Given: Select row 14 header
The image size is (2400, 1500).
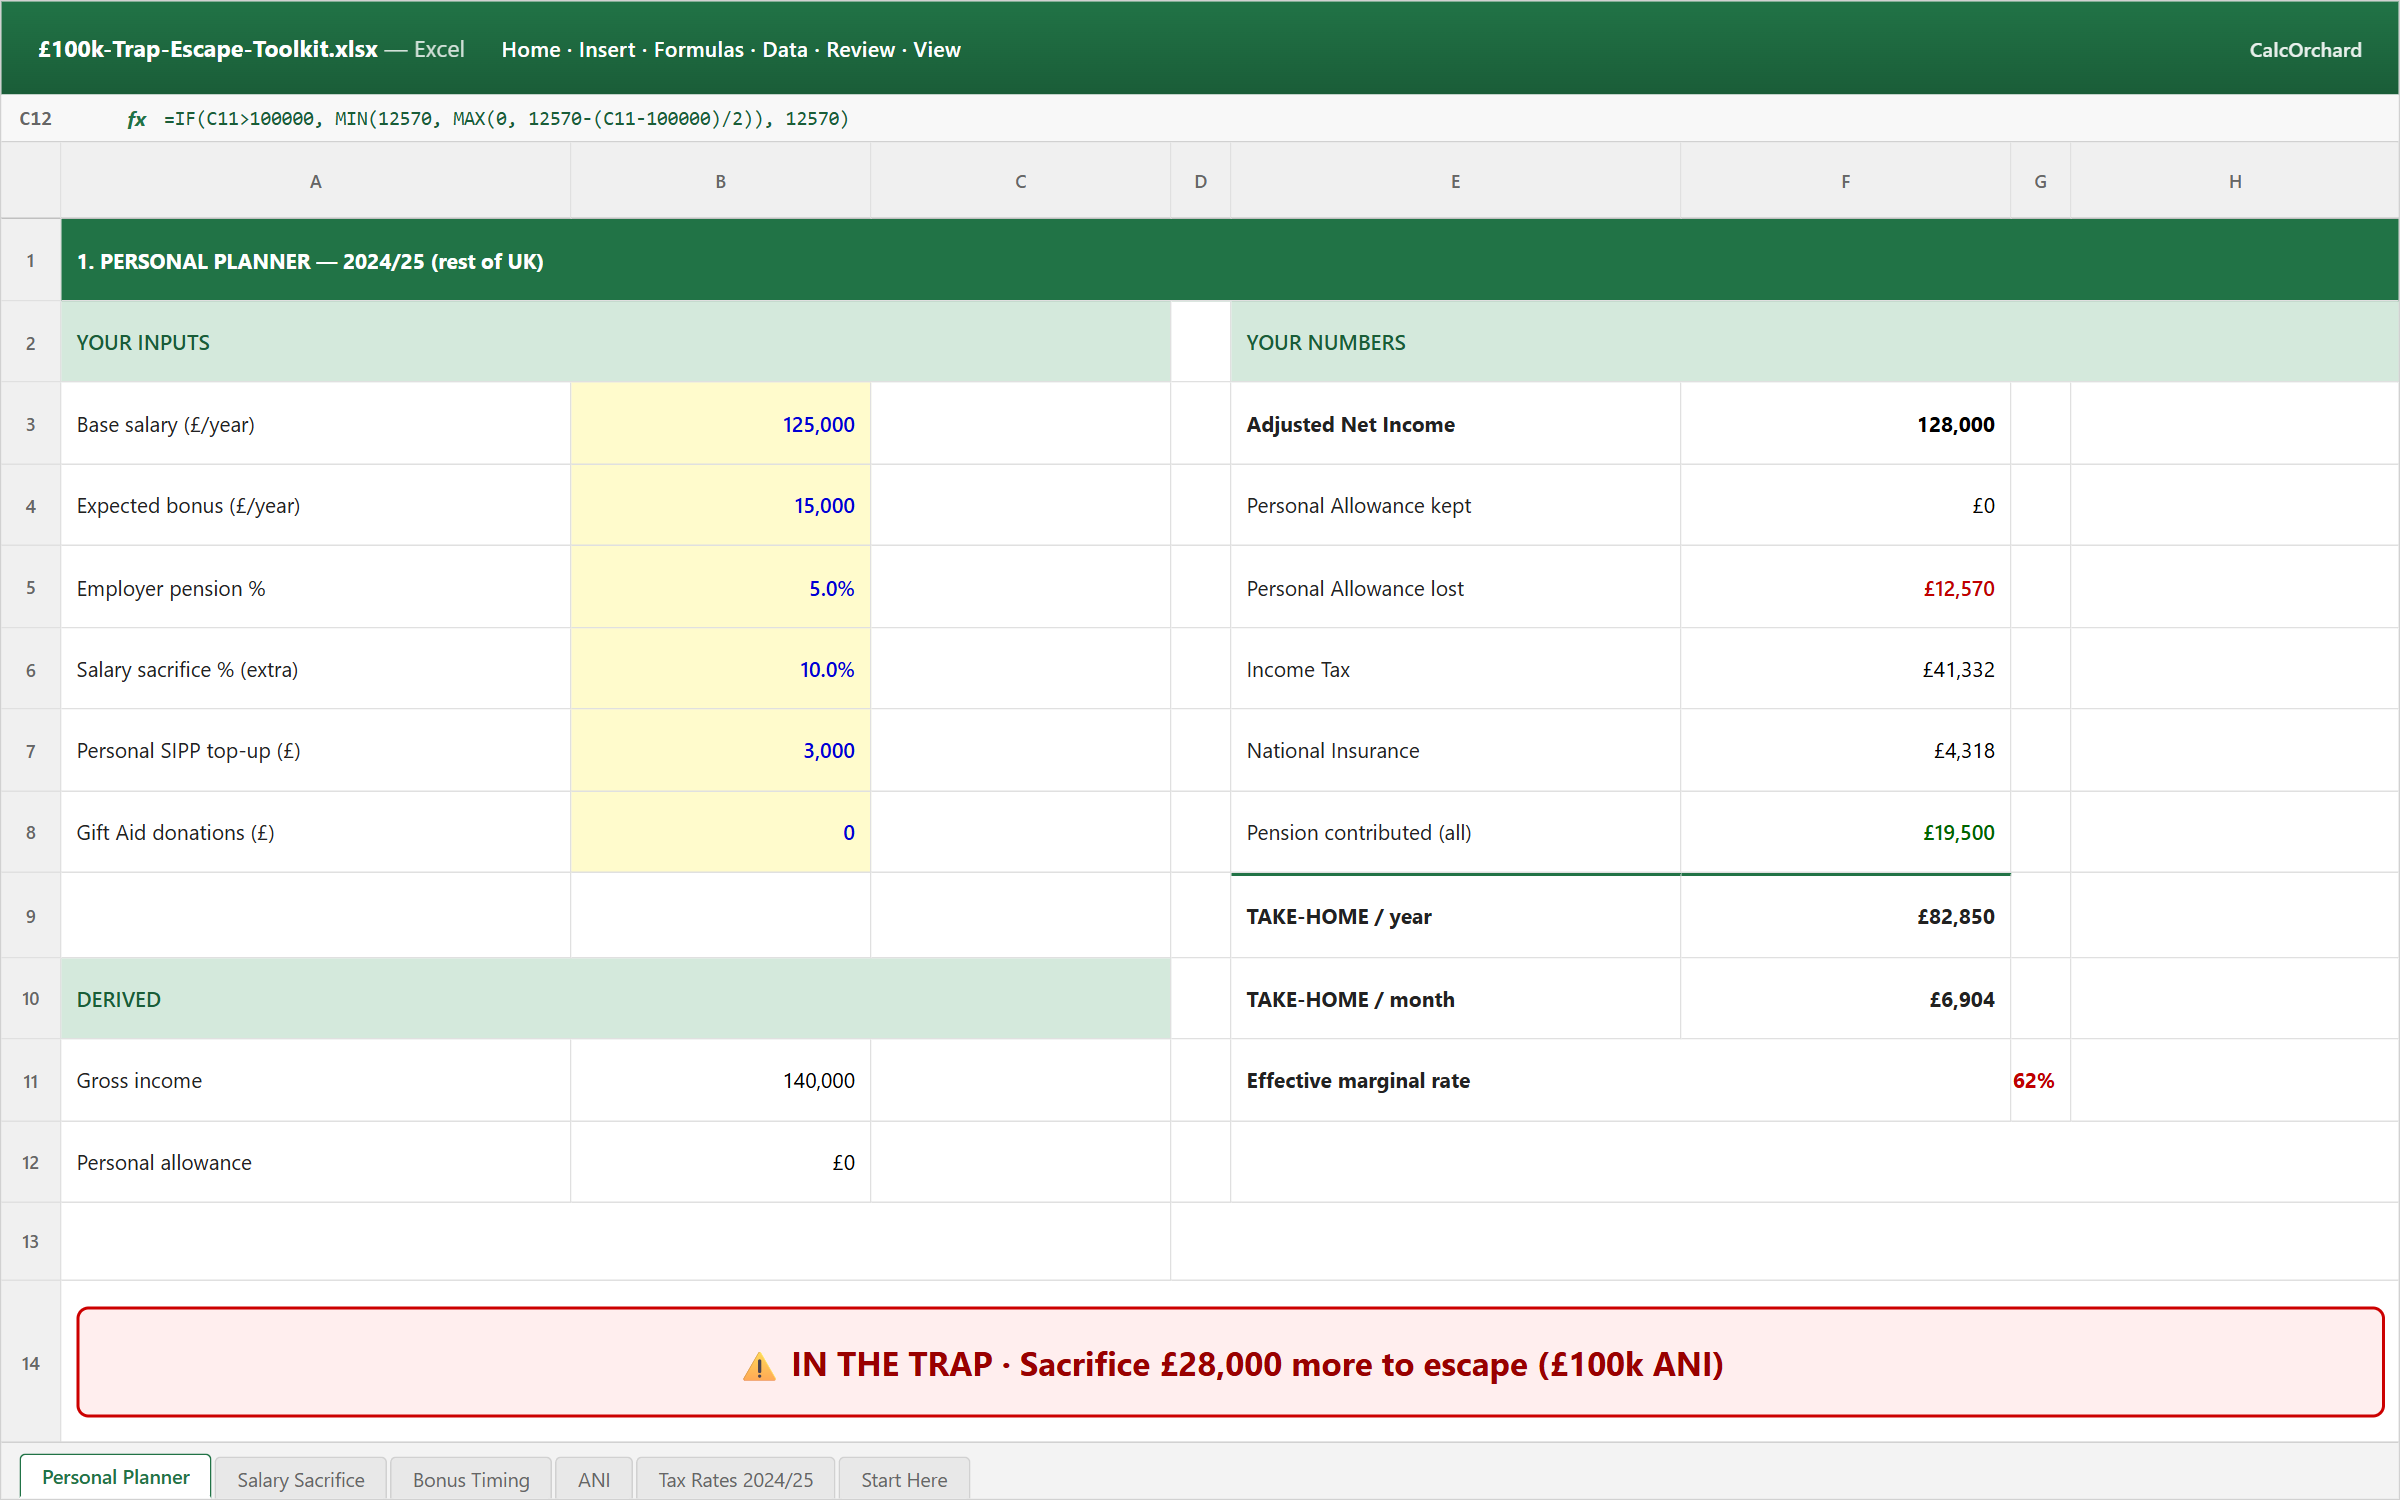Looking at the screenshot, I should tap(31, 1363).
